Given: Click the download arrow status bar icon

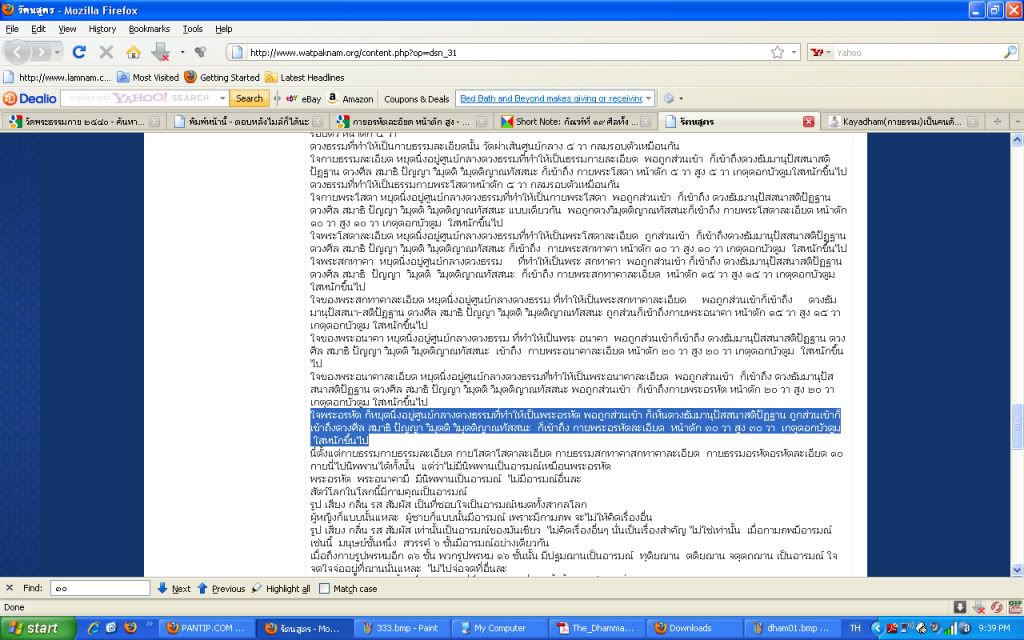Looking at the screenshot, I should click(x=959, y=607).
